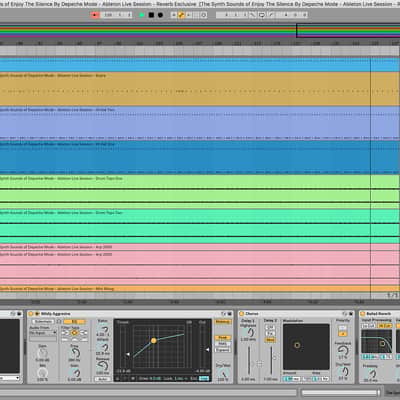The height and width of the screenshot is (400, 400).
Task: Click the arrangement overview strip at the top
Action: tap(200, 31)
